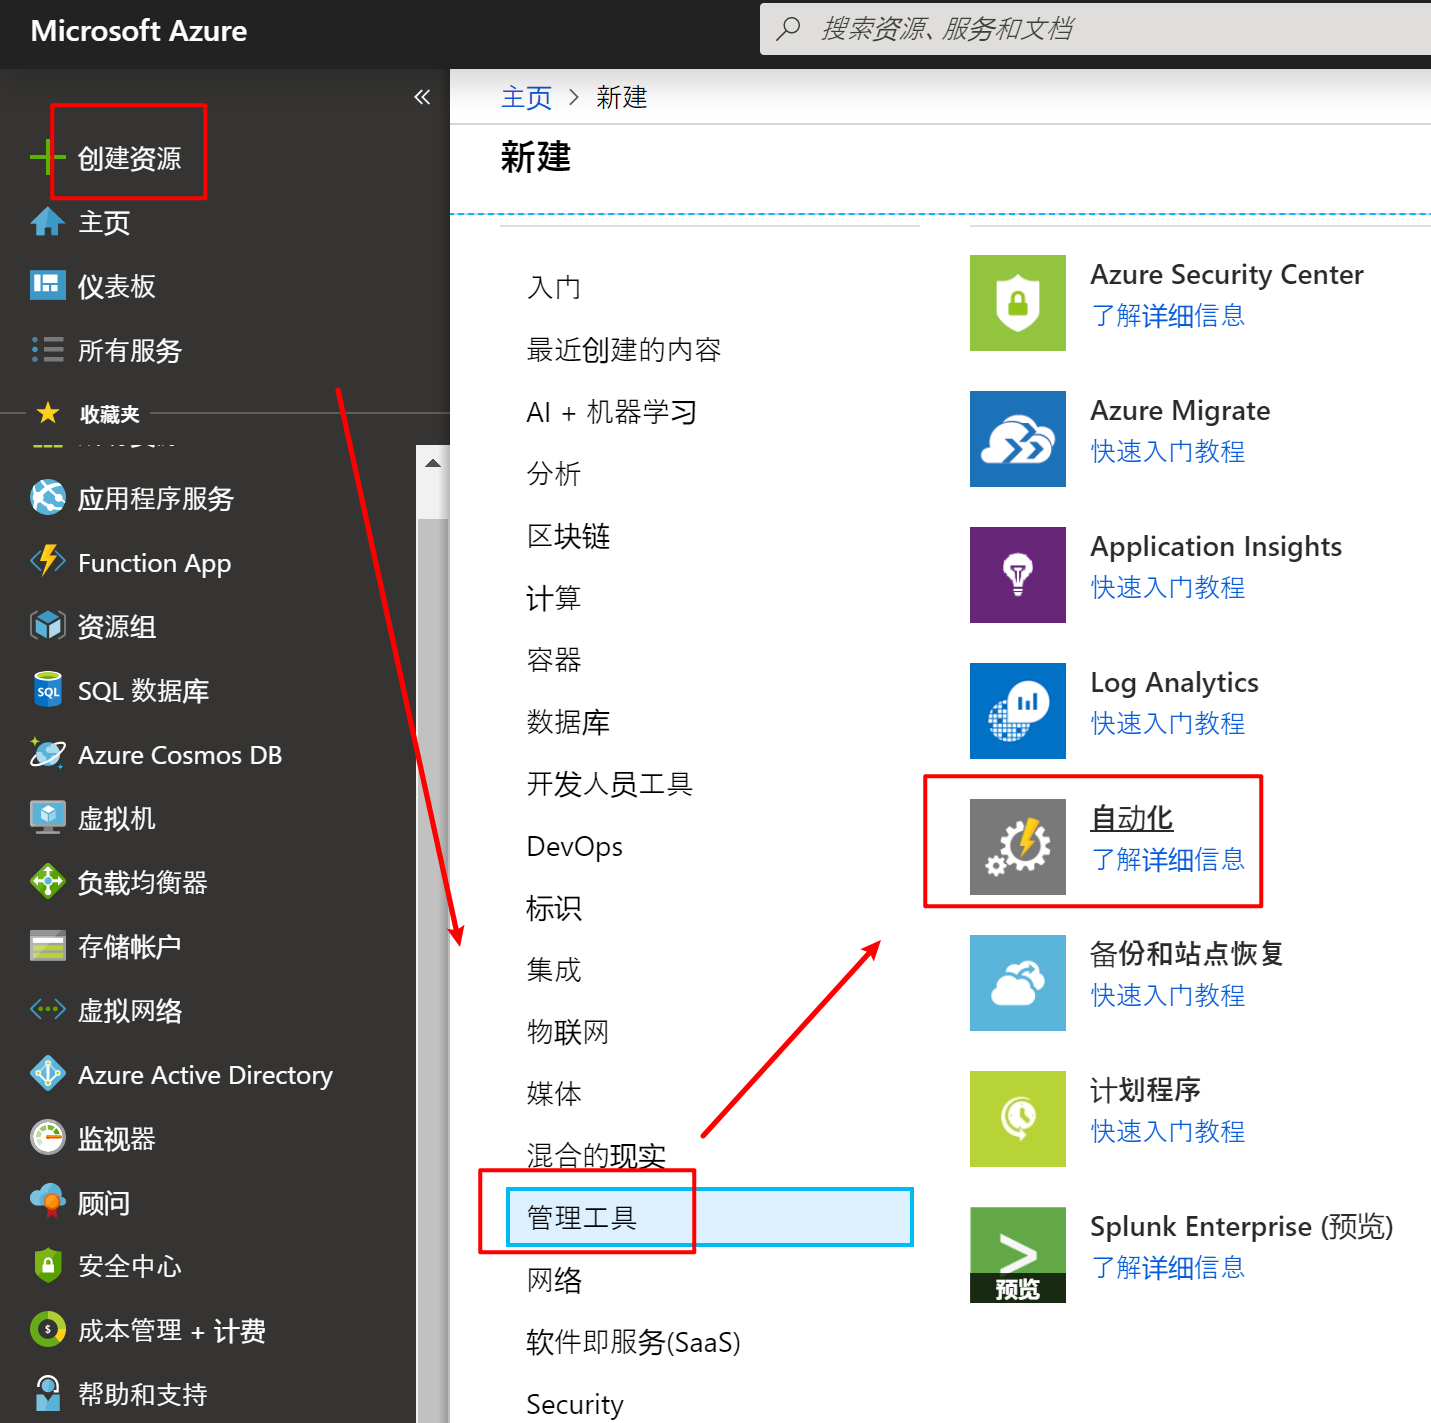Image resolution: width=1431 pixels, height=1423 pixels.
Task: Select the AI + 机器学习 category
Action: 611,412
